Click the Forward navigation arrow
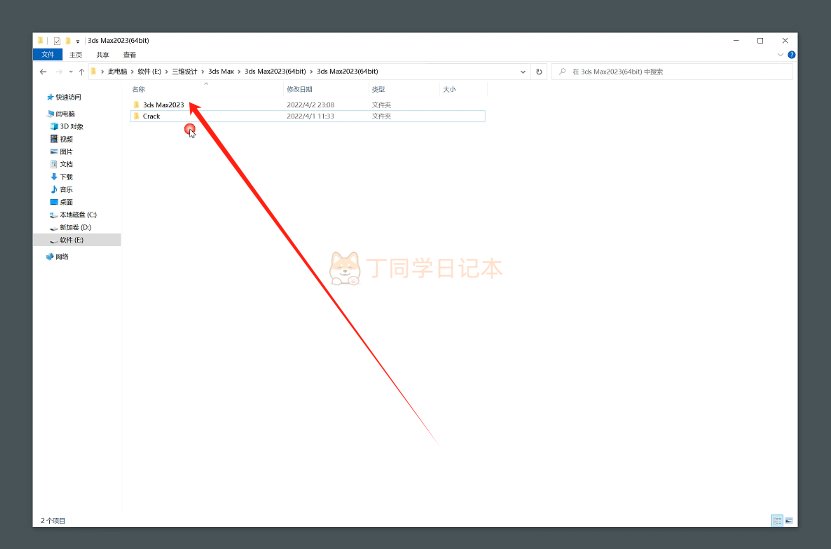Screen dimensions: 831x549 (x=59, y=72)
